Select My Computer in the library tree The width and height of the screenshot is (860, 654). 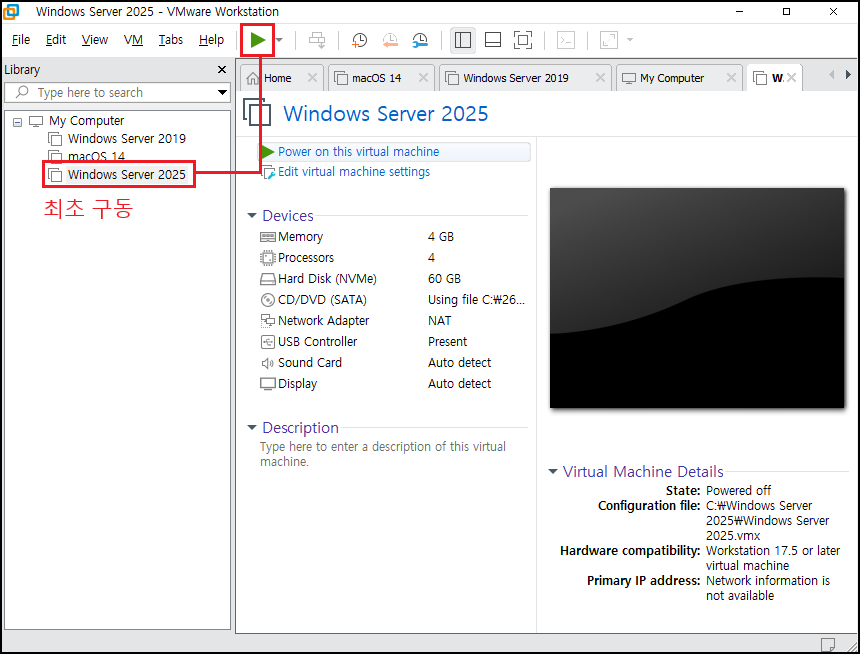87,121
